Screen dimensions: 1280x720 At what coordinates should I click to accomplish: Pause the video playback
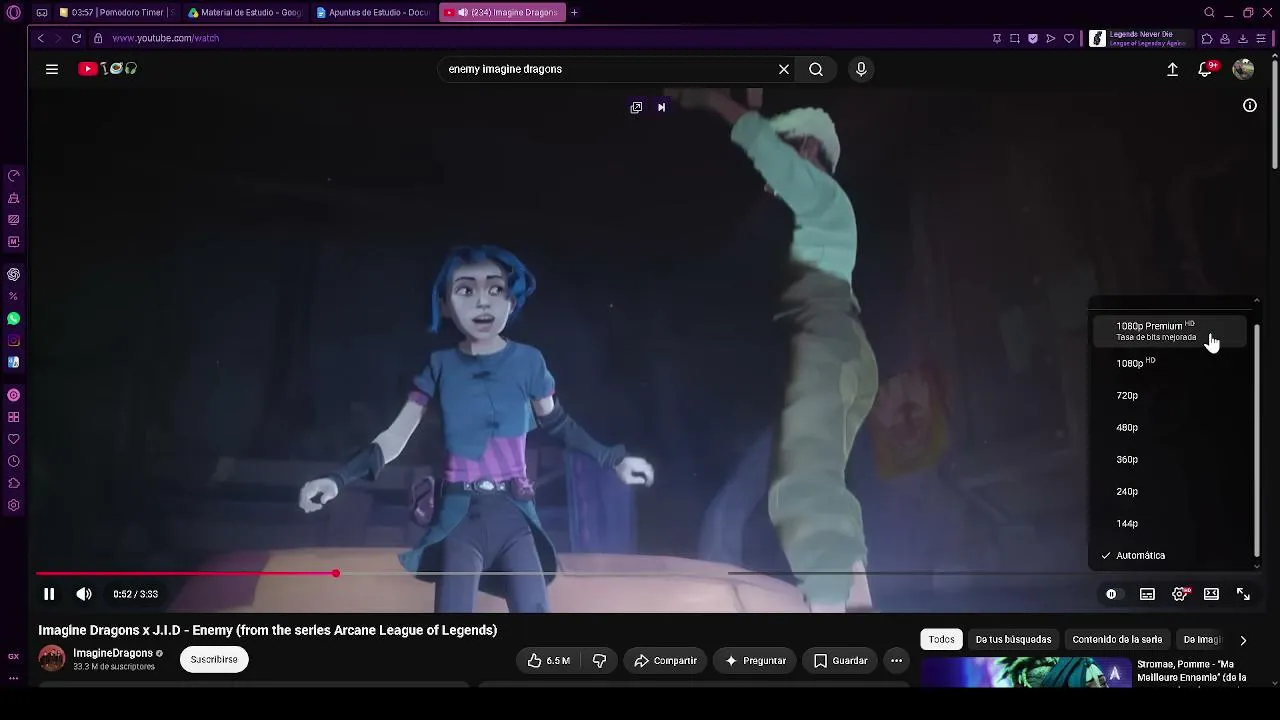click(x=49, y=594)
